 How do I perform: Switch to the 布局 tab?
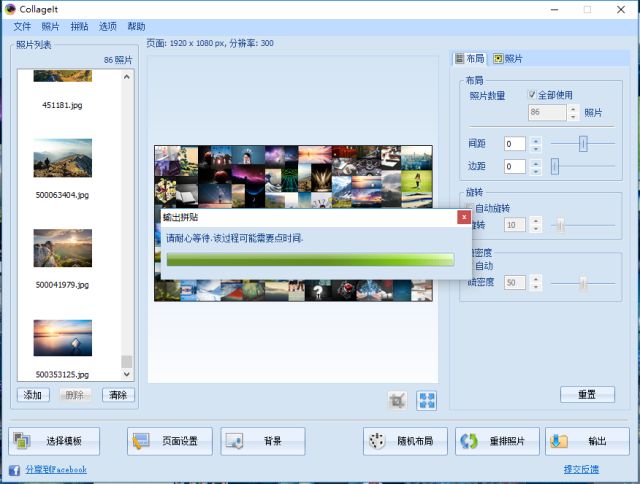coord(470,58)
